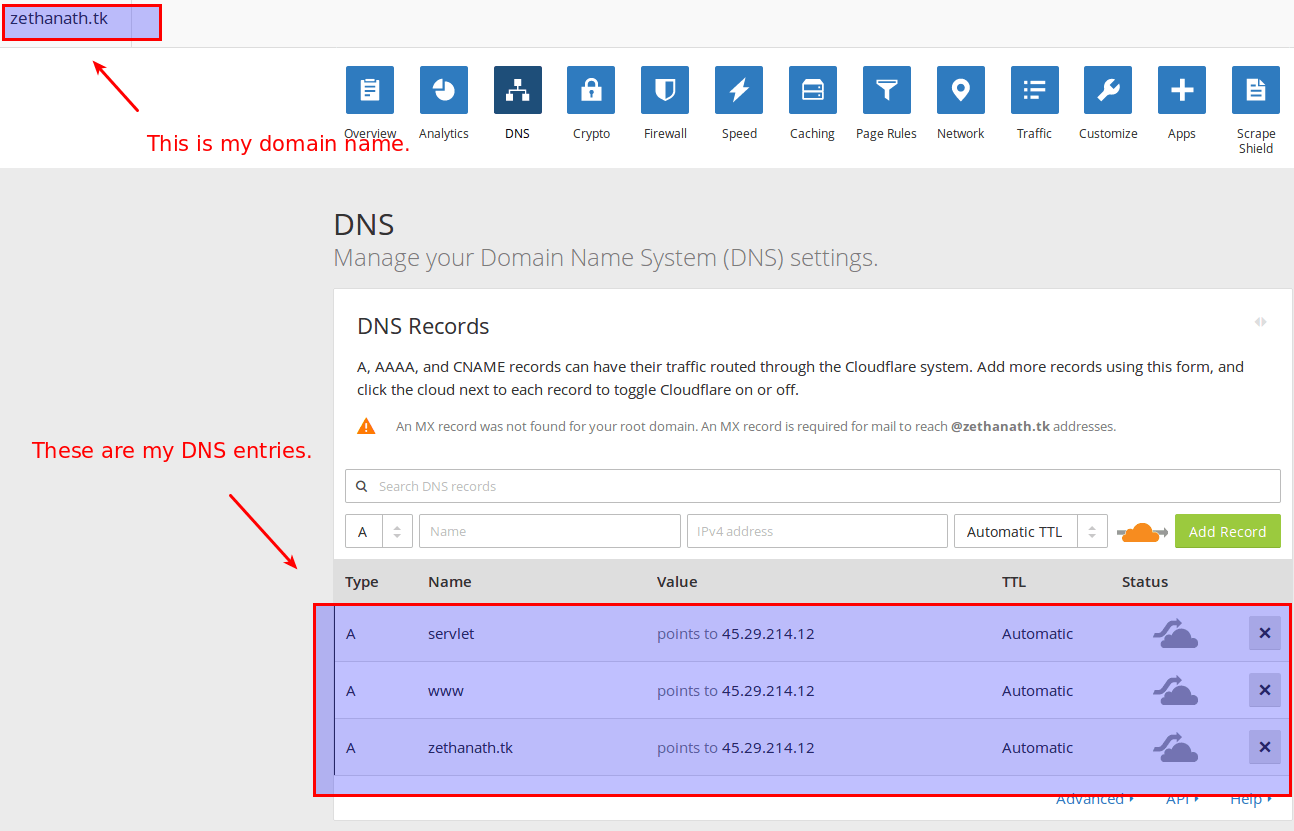Open the Scrape Shield document icon
Viewport: 1294px width, 831px height.
[1256, 90]
